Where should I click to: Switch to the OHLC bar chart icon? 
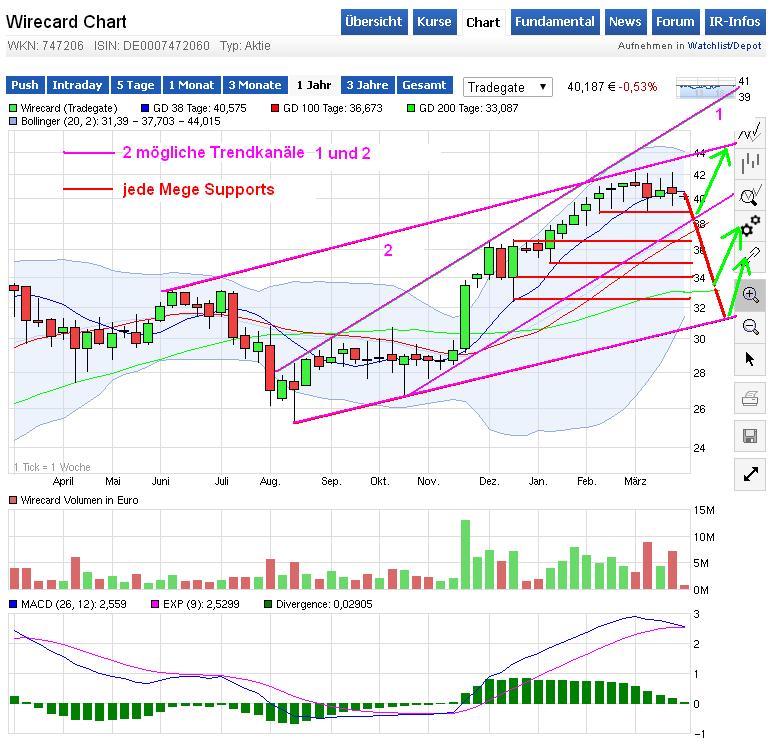(750, 164)
